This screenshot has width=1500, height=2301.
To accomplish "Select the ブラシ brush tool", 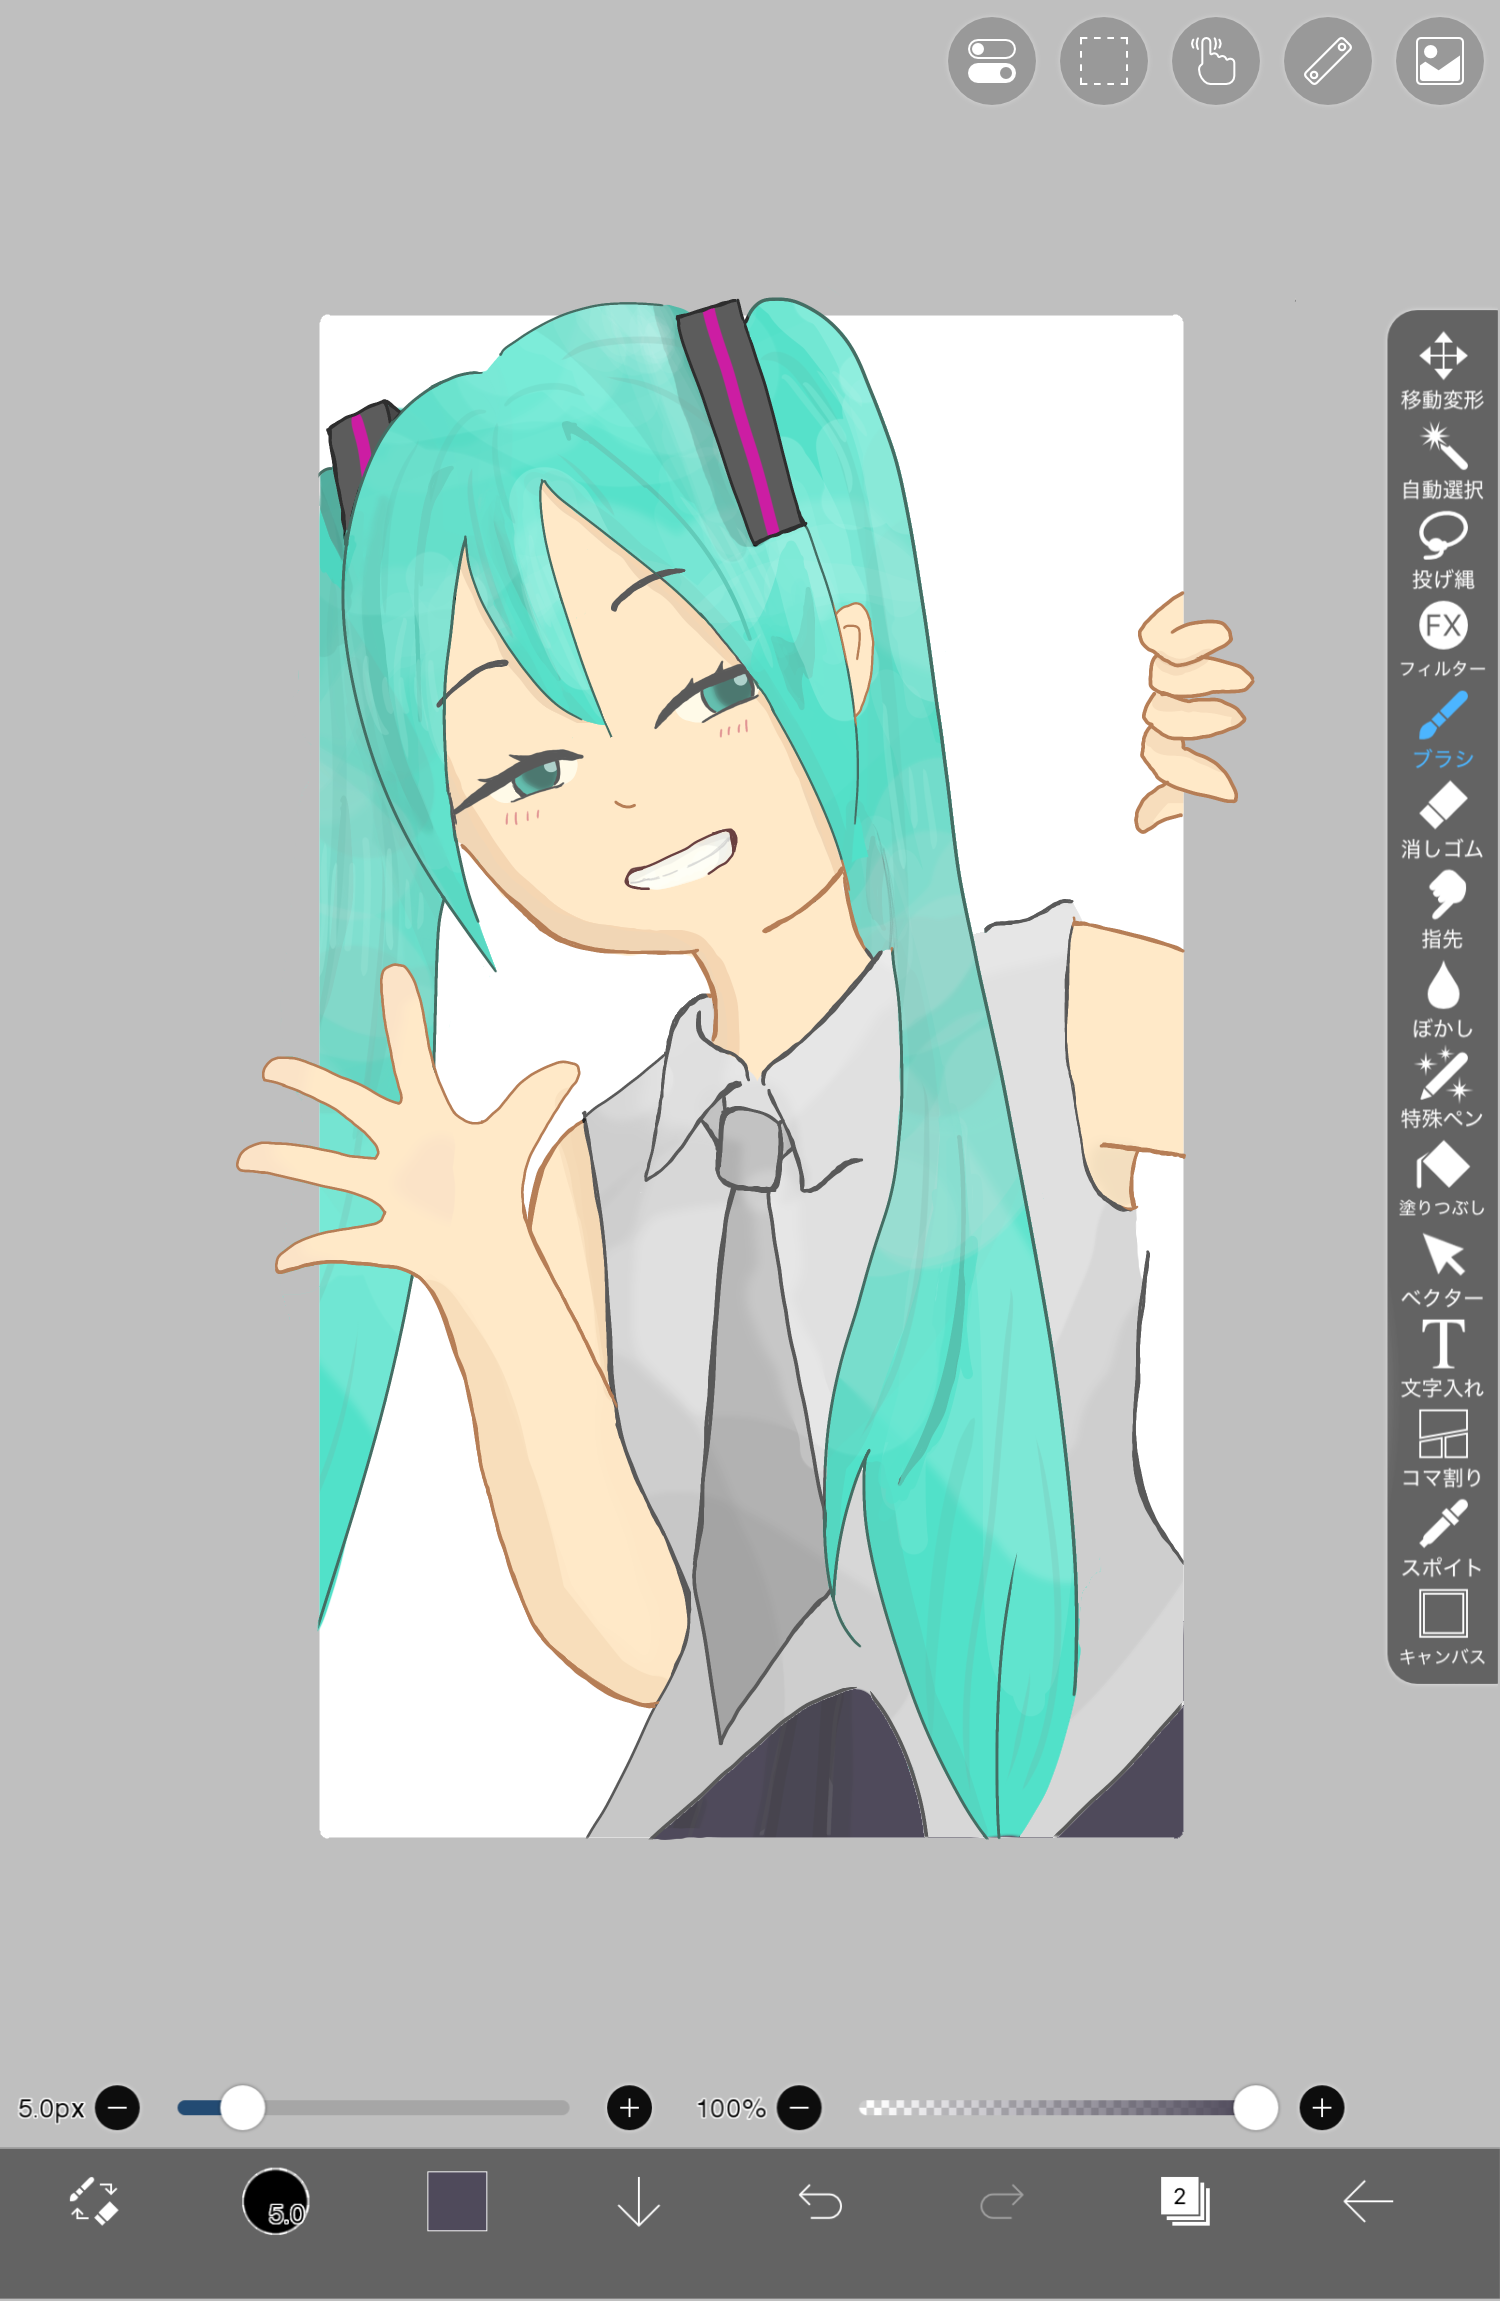I will point(1442,730).
